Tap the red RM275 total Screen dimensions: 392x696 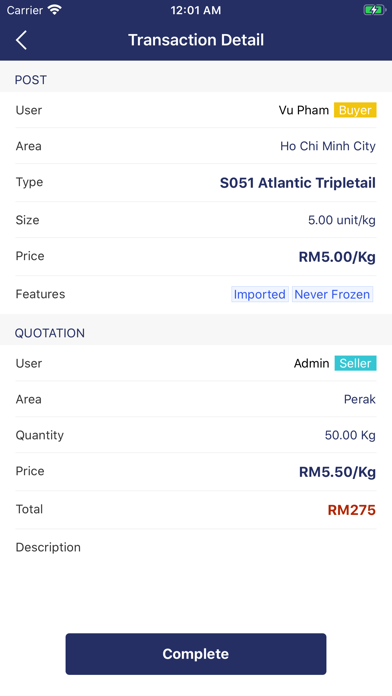click(x=352, y=510)
